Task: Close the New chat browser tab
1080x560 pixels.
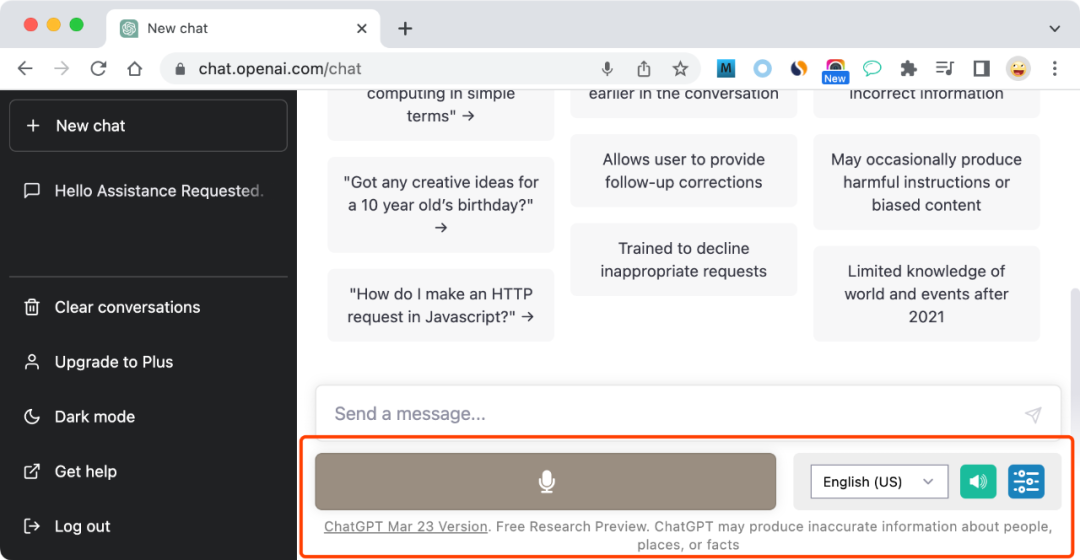Action: coord(362,28)
